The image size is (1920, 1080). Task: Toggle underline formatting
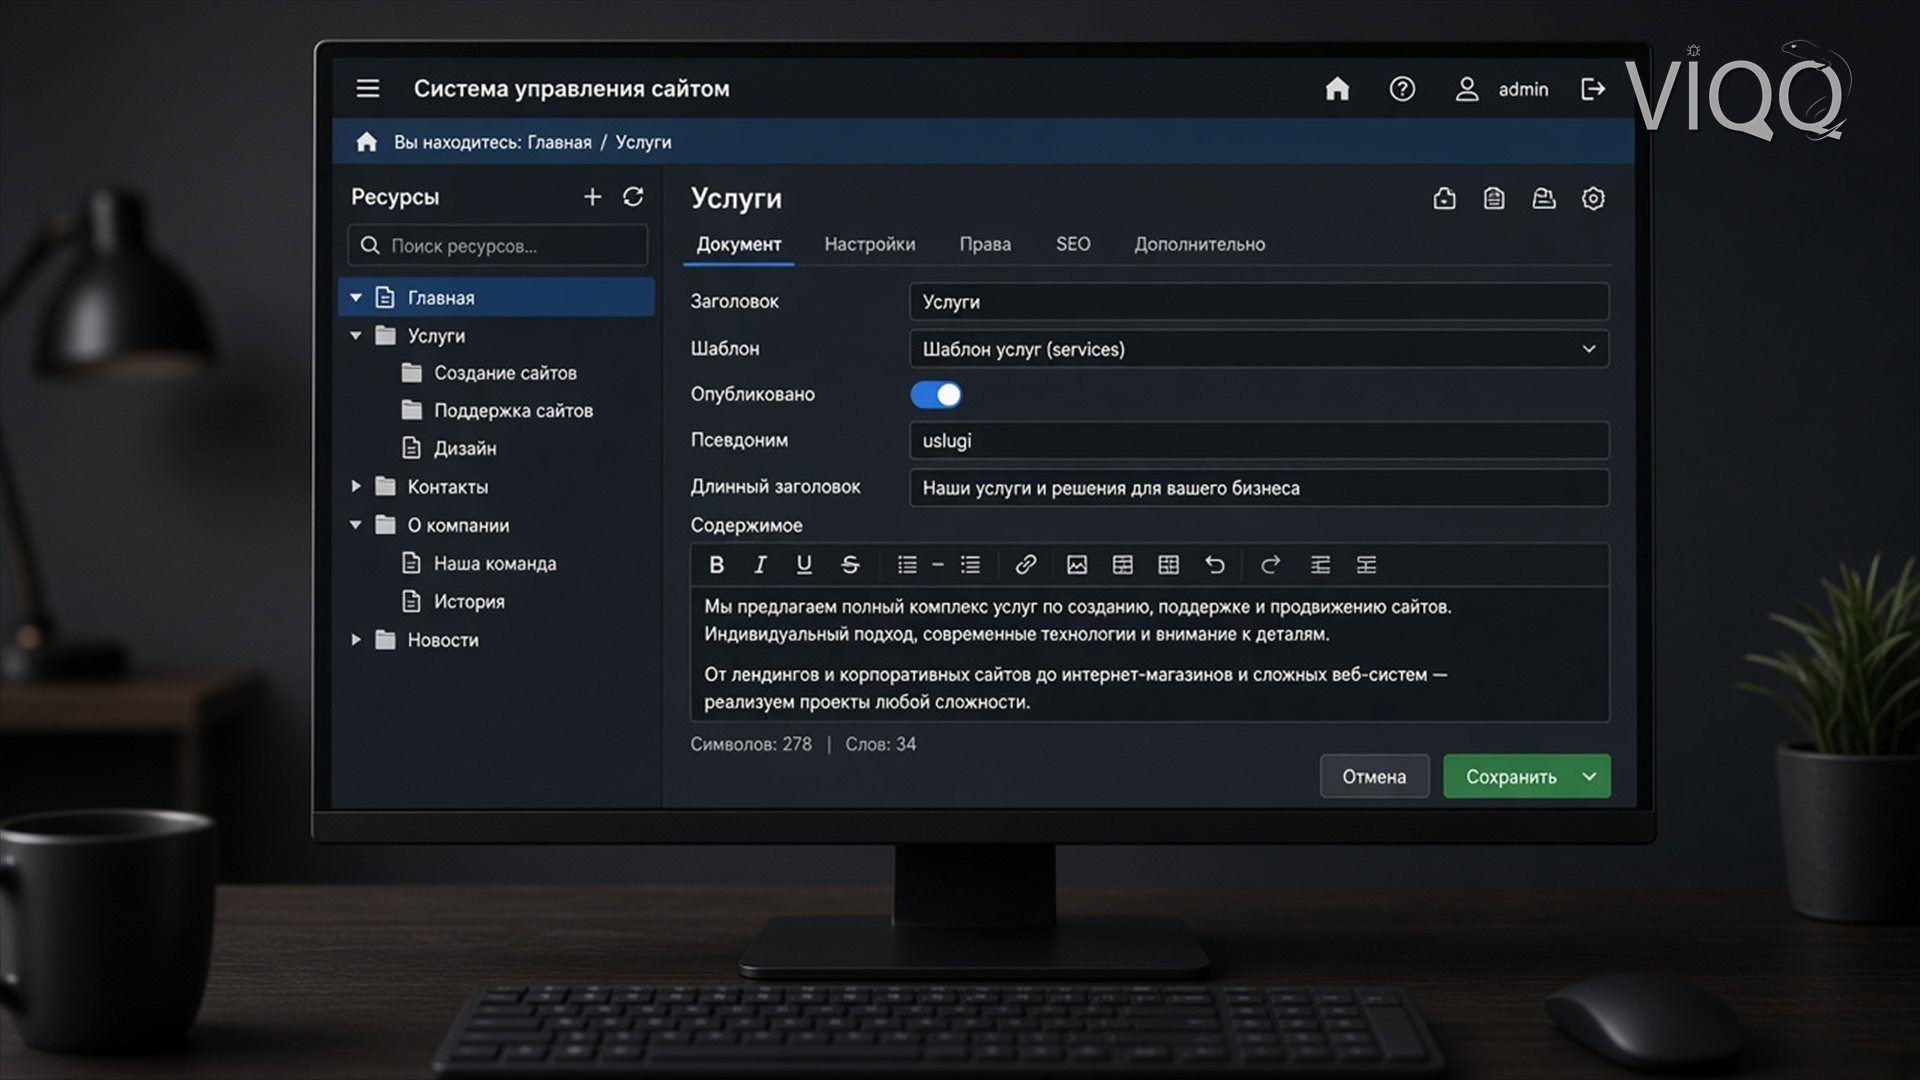804,565
